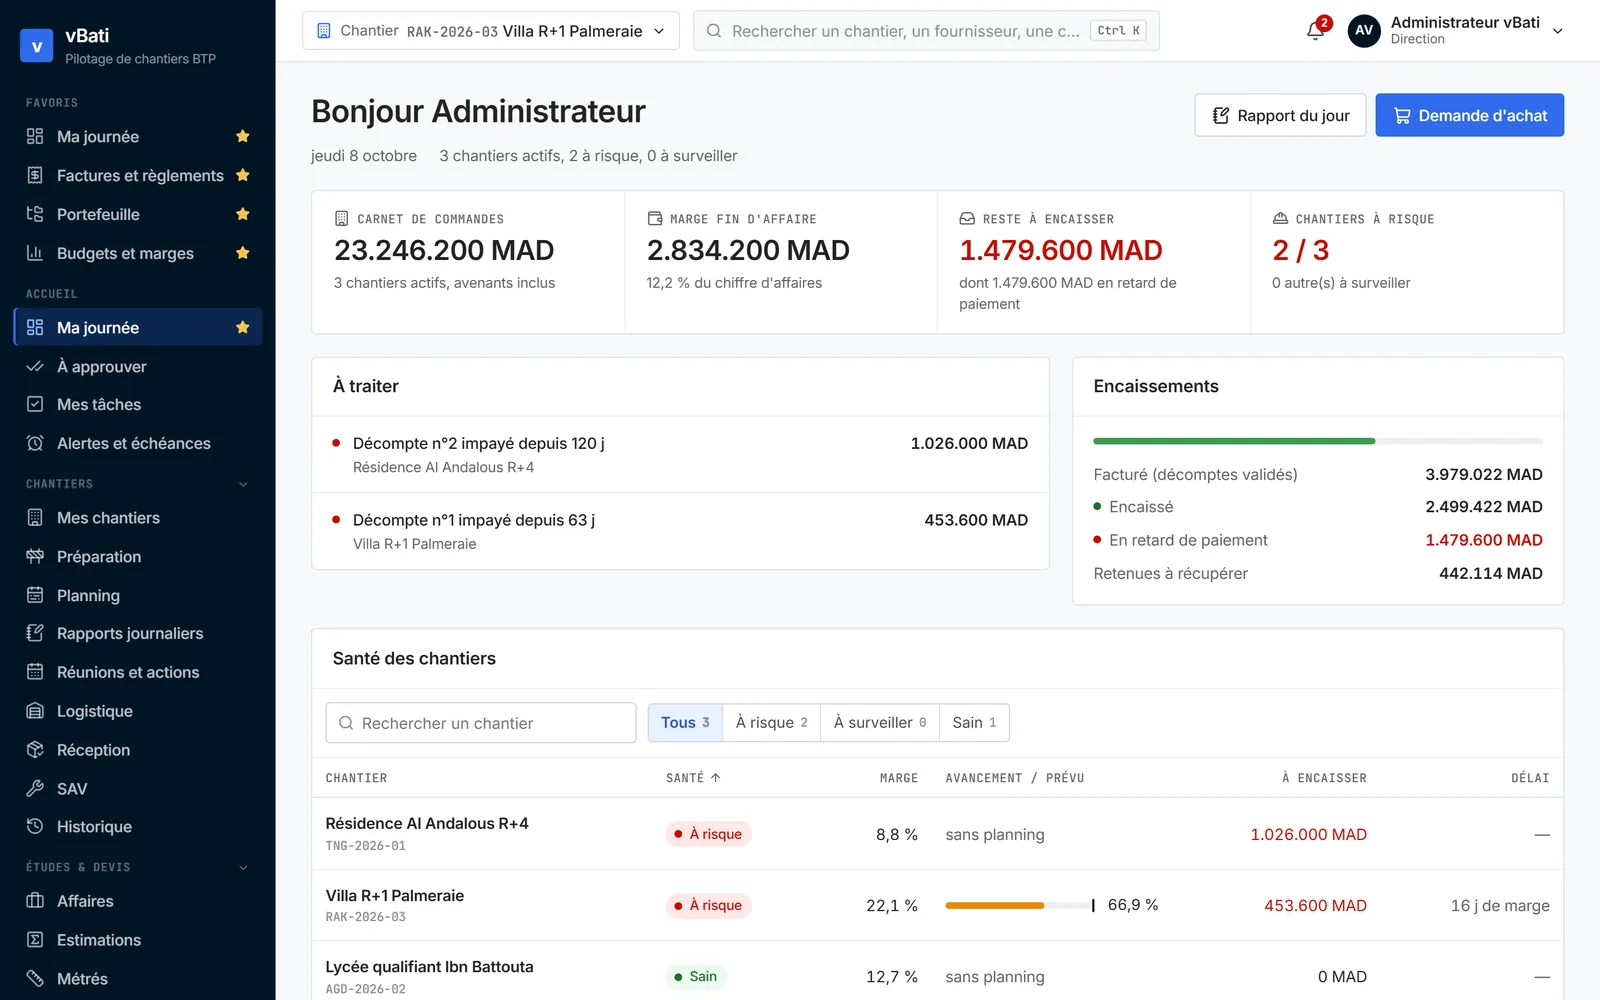The height and width of the screenshot is (1000, 1600).
Task: Focus the global search field
Action: tap(926, 31)
